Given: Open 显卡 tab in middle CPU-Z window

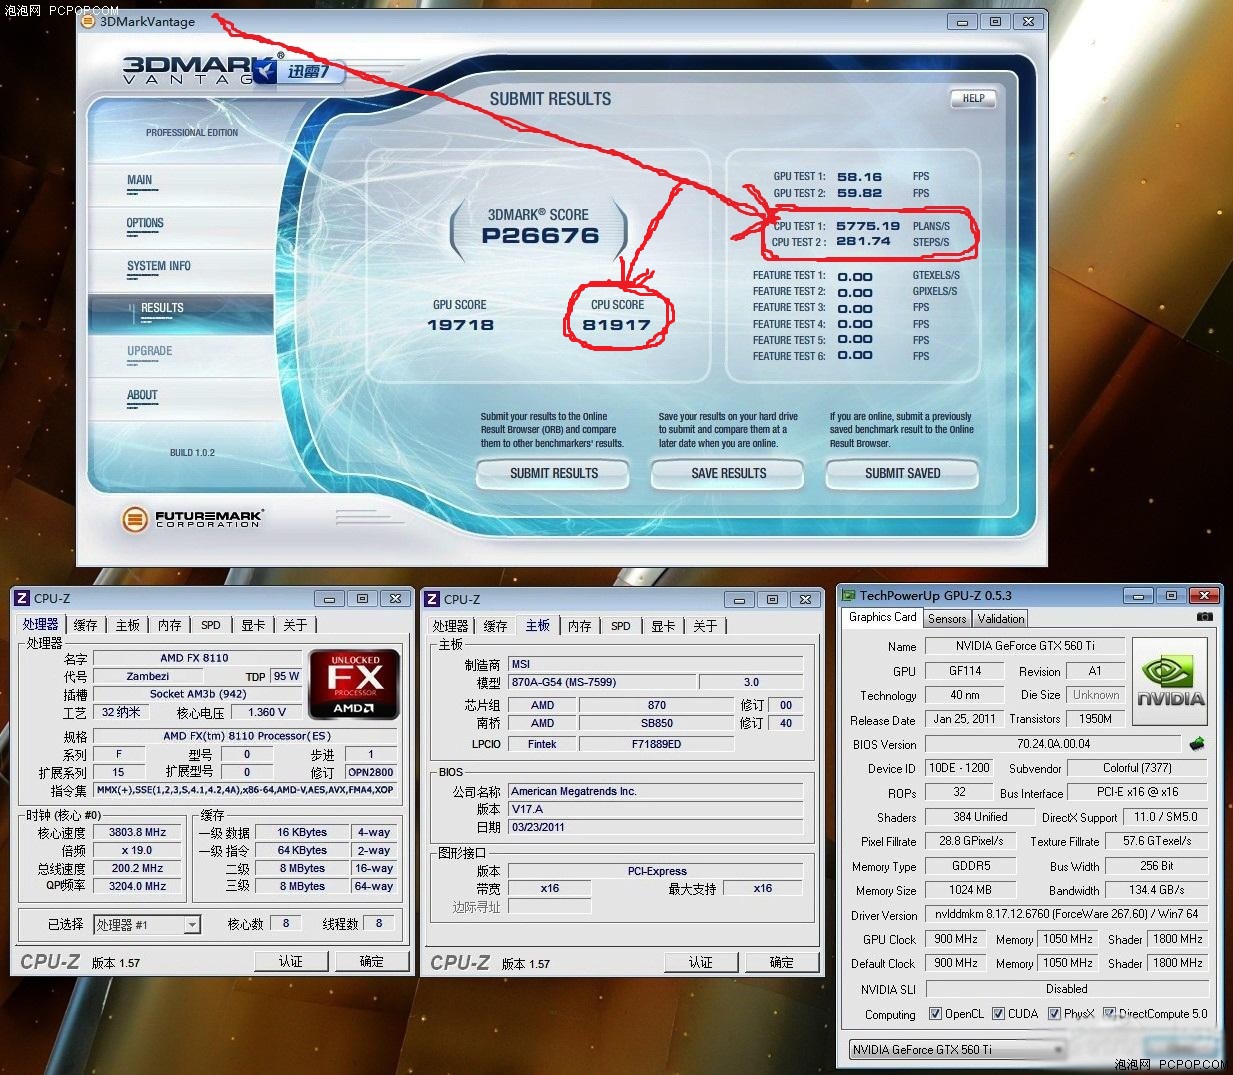Looking at the screenshot, I should pyautogui.click(x=663, y=626).
